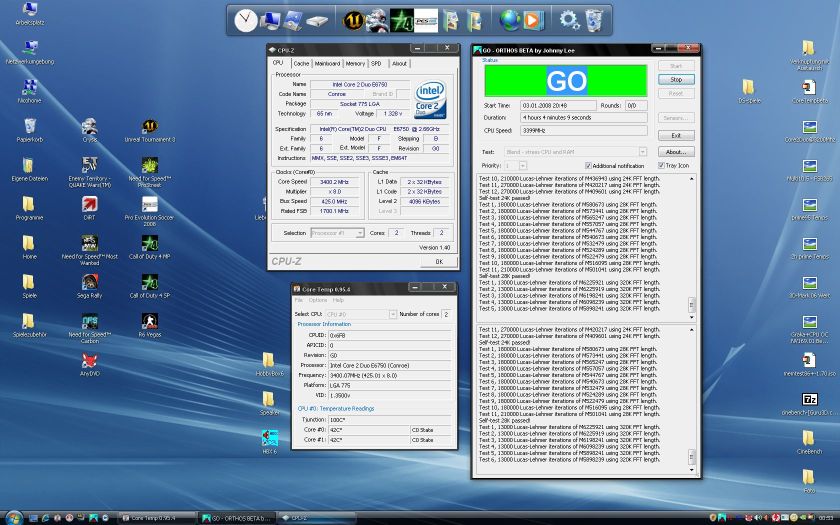Click the Exit button in ORTHOS

676,136
